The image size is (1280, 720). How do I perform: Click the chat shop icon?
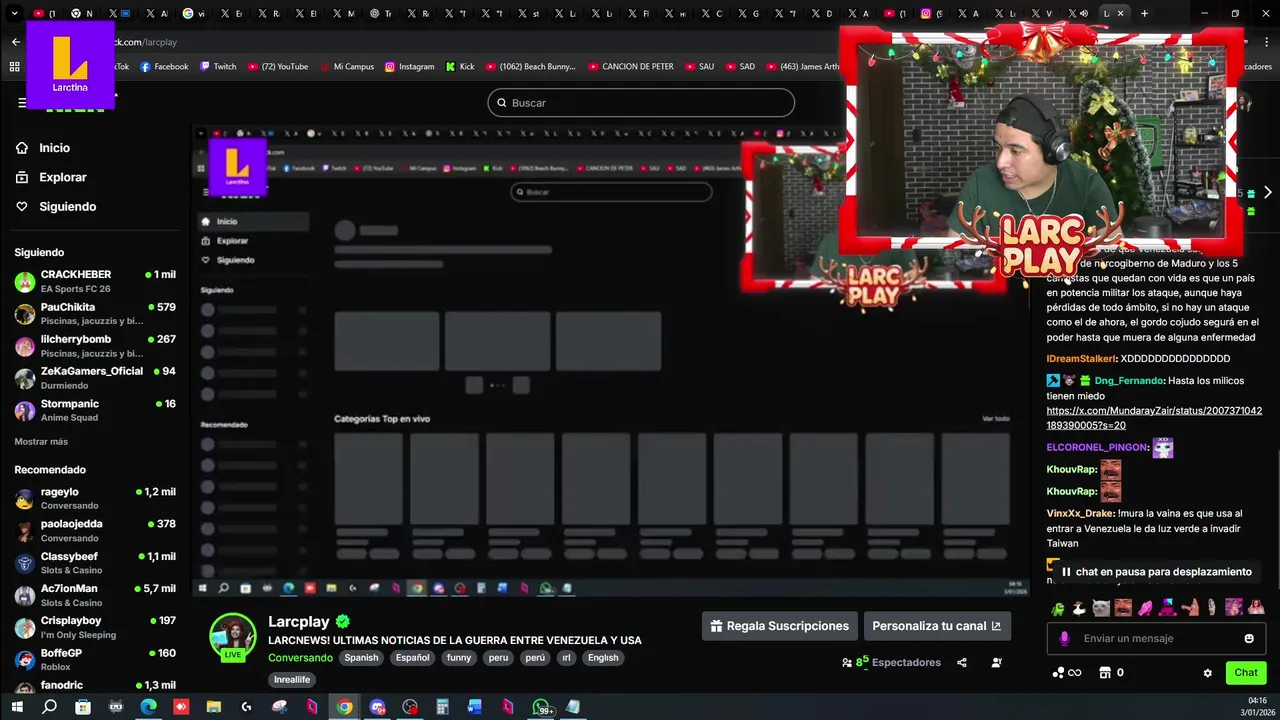[1105, 673]
